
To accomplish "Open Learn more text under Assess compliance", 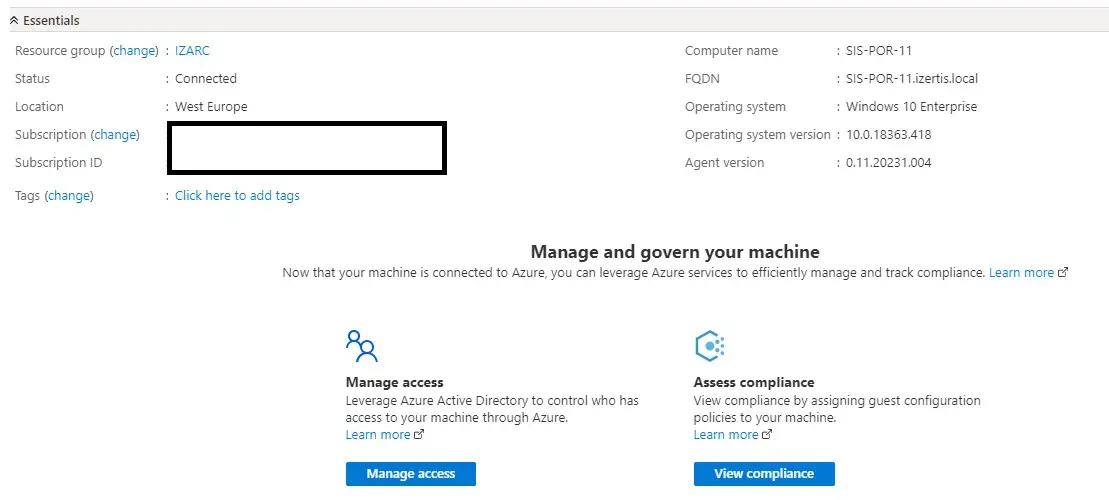I will pos(726,435).
